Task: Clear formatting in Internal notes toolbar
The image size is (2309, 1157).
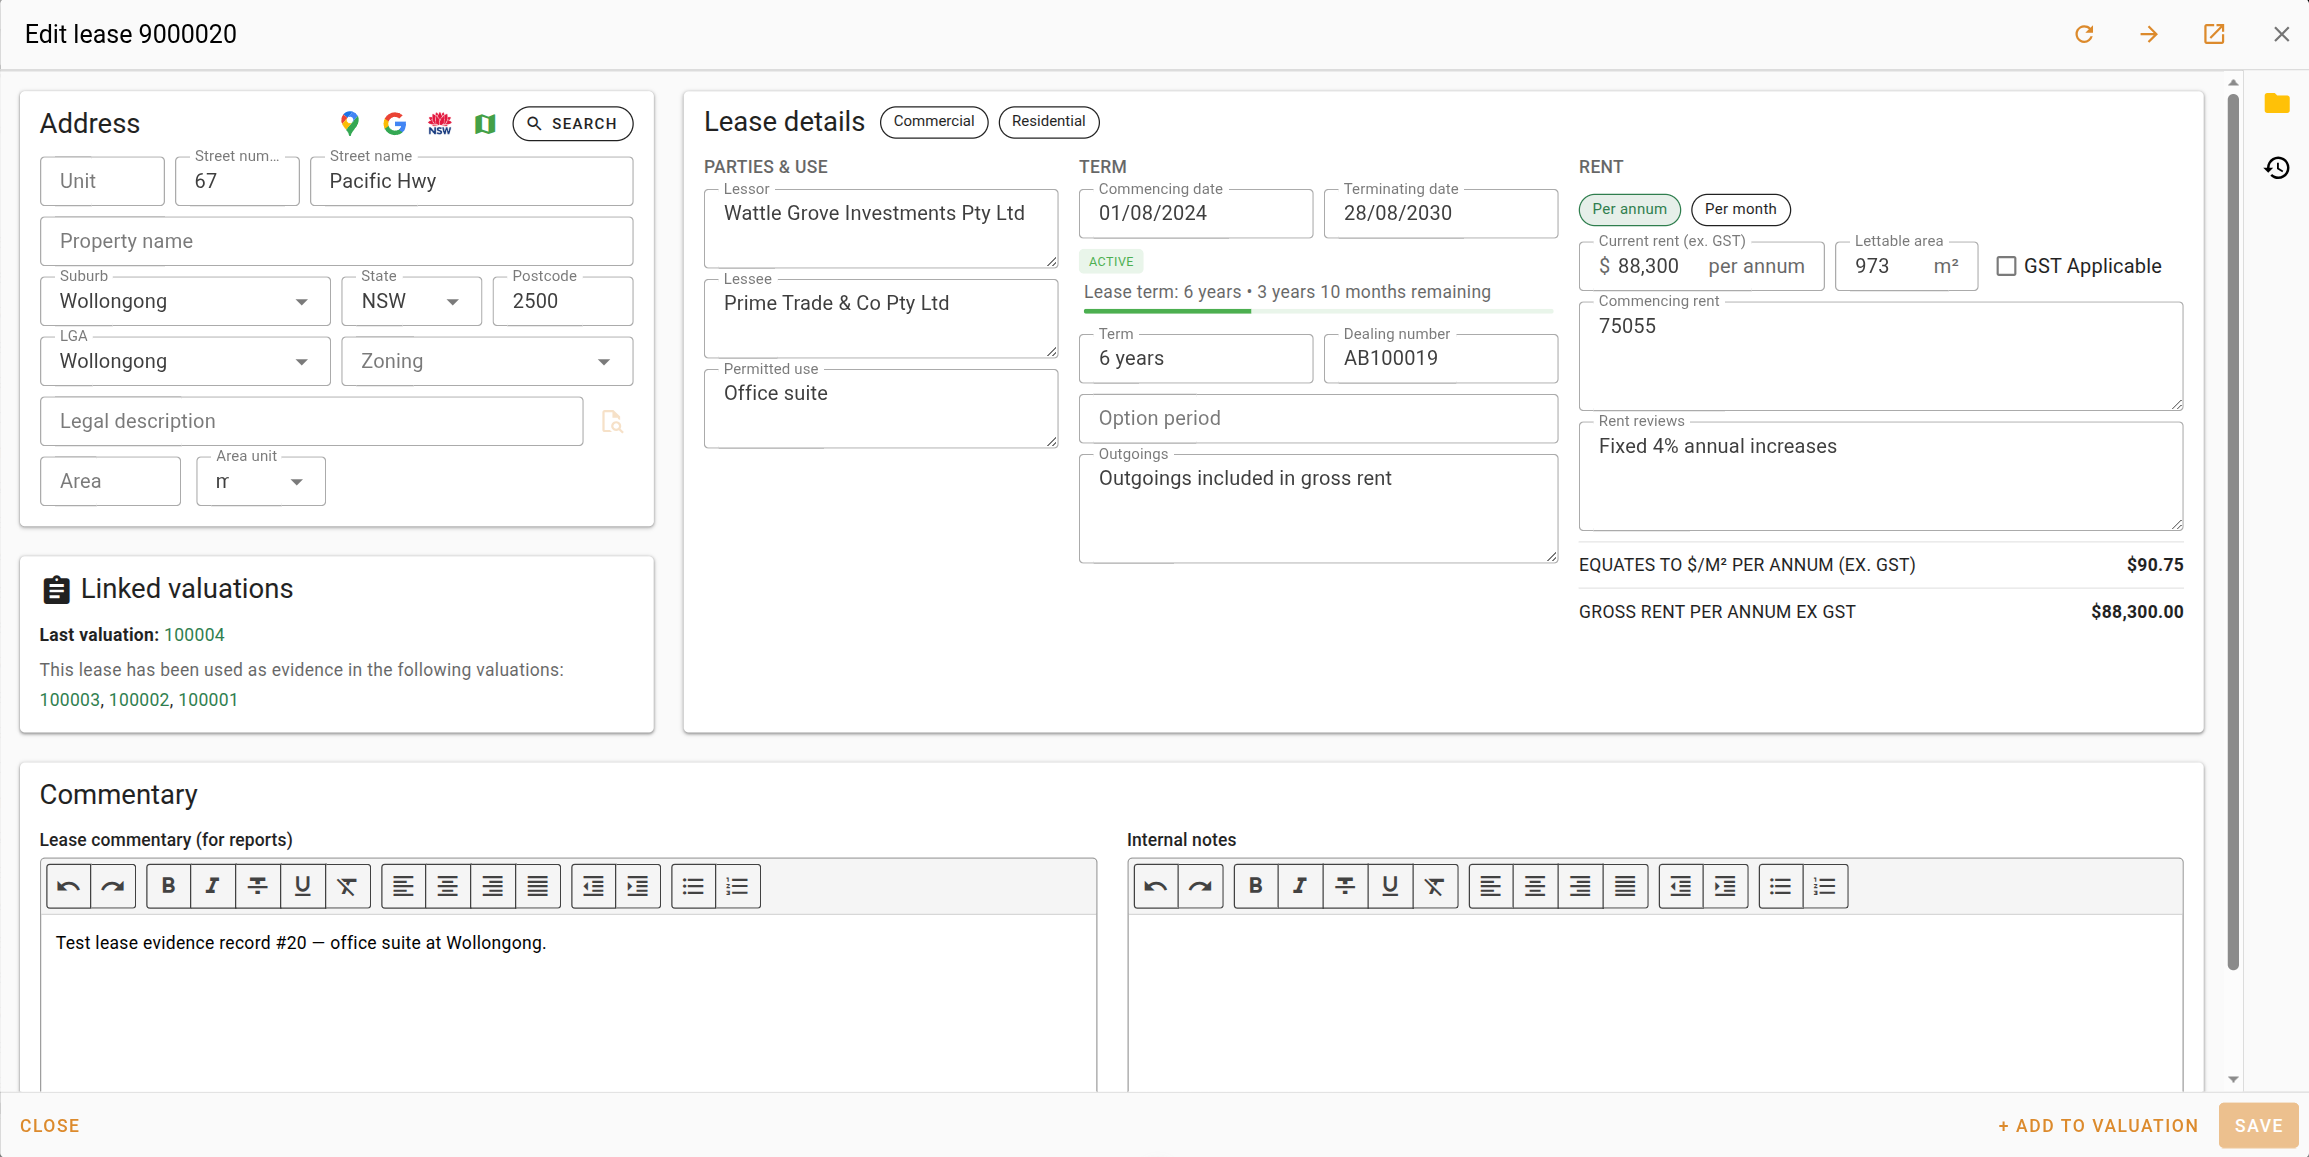Action: pyautogui.click(x=1435, y=886)
